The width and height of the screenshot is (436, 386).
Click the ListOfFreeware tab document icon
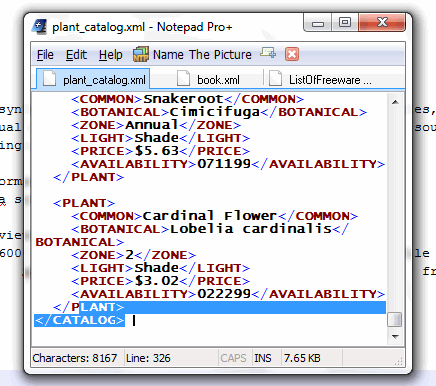(275, 79)
